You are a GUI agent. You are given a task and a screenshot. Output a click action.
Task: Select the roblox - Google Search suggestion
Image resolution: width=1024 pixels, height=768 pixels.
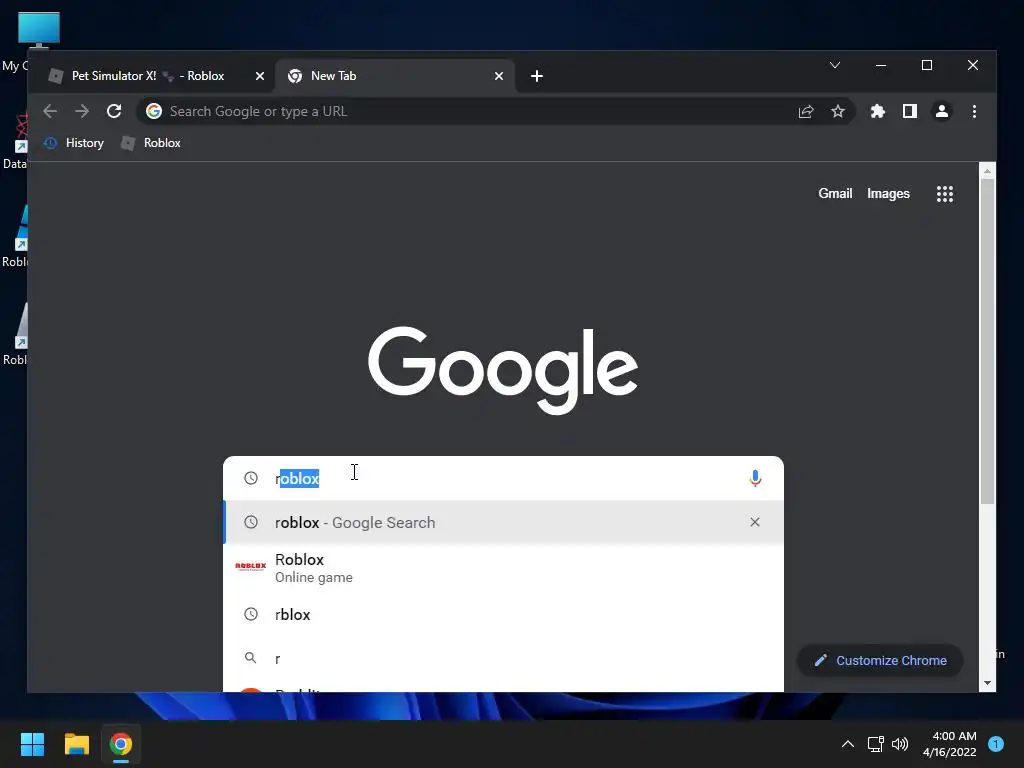(503, 522)
